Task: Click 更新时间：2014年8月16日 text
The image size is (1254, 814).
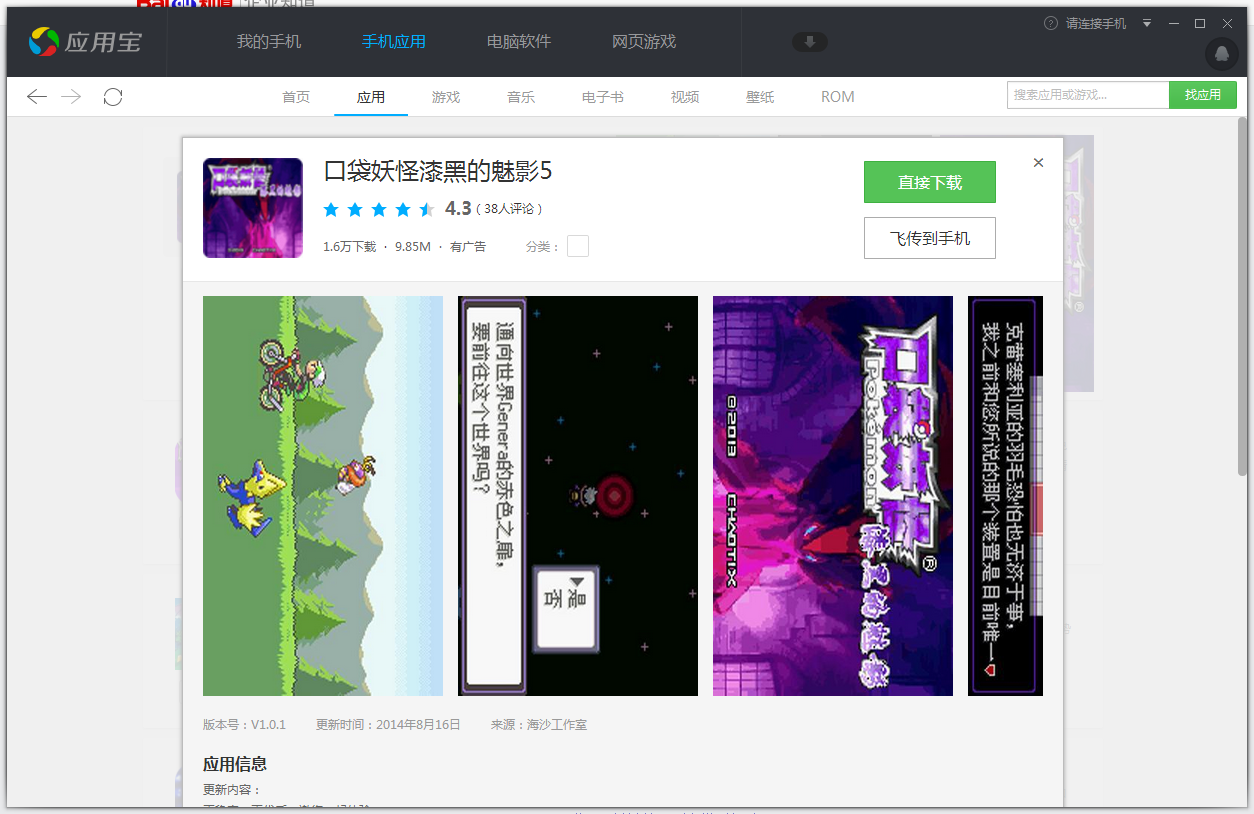Action: (388, 724)
